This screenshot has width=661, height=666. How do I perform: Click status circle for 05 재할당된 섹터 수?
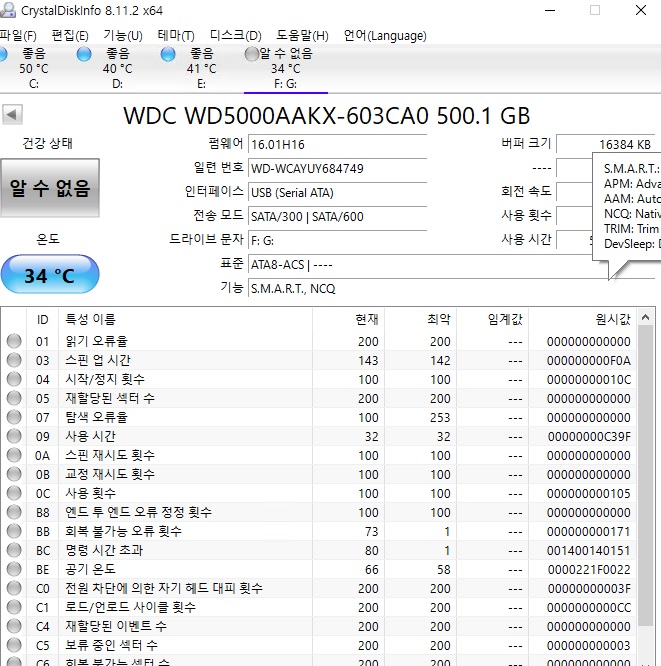coord(14,398)
